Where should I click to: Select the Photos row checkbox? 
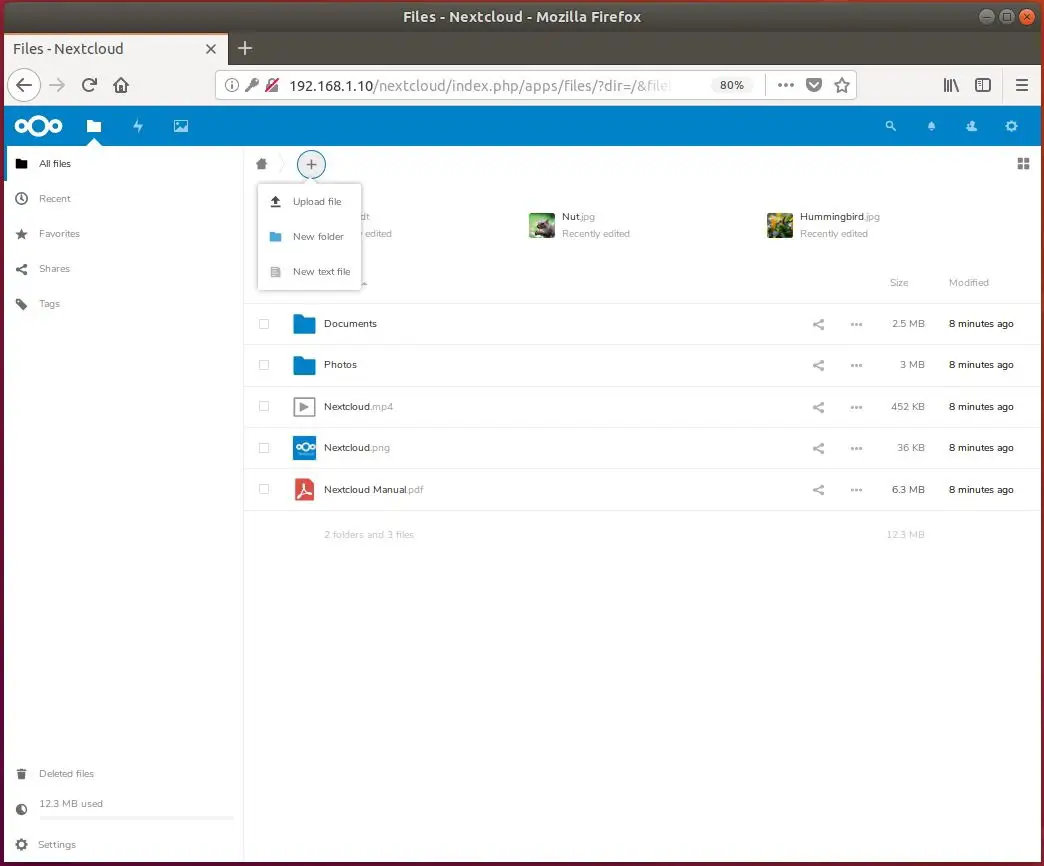(264, 365)
